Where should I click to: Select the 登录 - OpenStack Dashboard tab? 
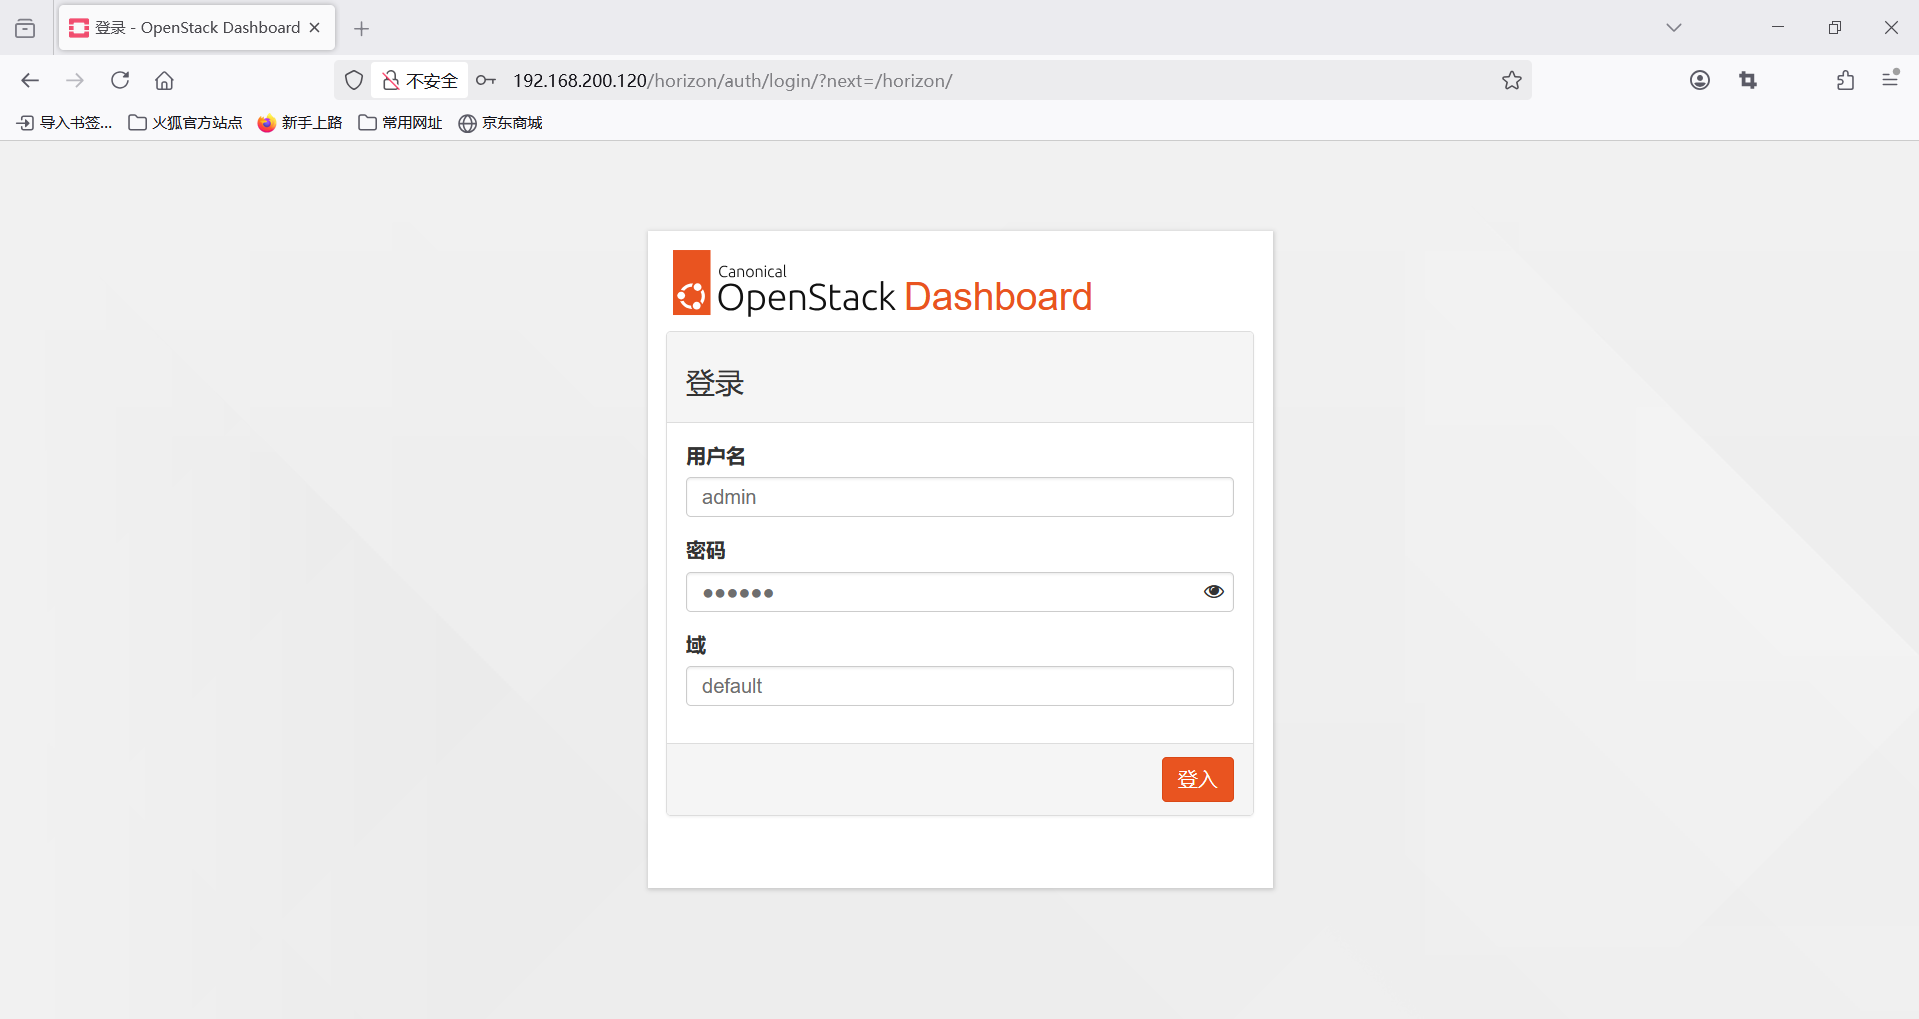(197, 28)
